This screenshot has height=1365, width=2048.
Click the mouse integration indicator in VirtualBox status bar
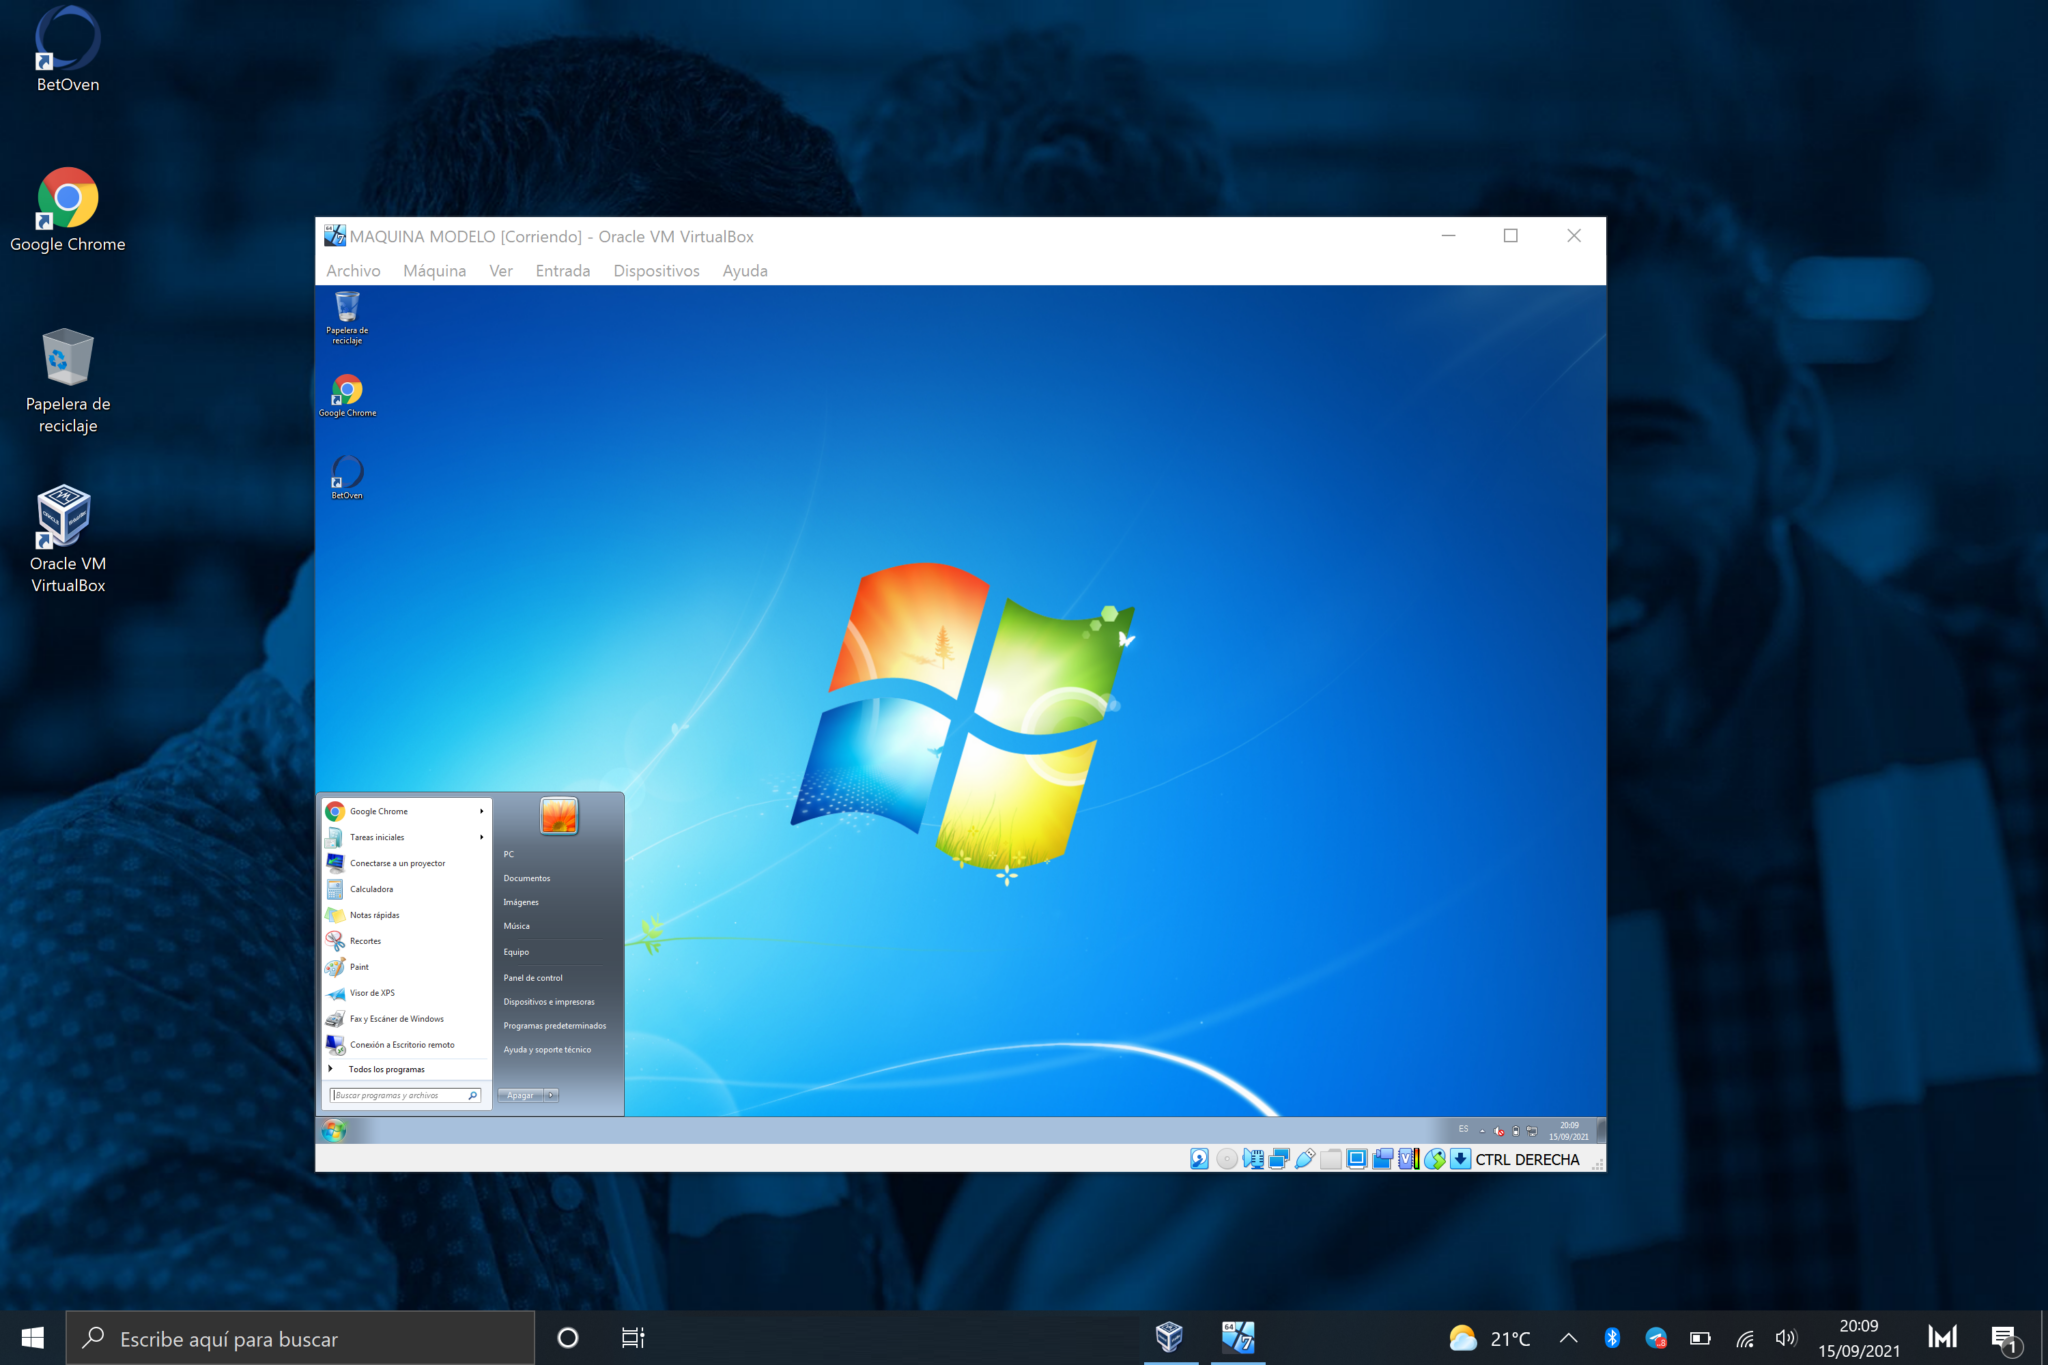(x=1435, y=1159)
